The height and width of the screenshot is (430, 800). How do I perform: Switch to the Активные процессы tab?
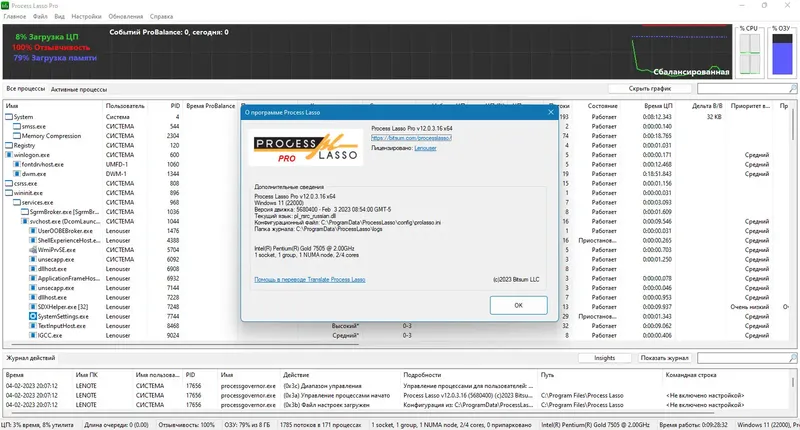click(79, 89)
